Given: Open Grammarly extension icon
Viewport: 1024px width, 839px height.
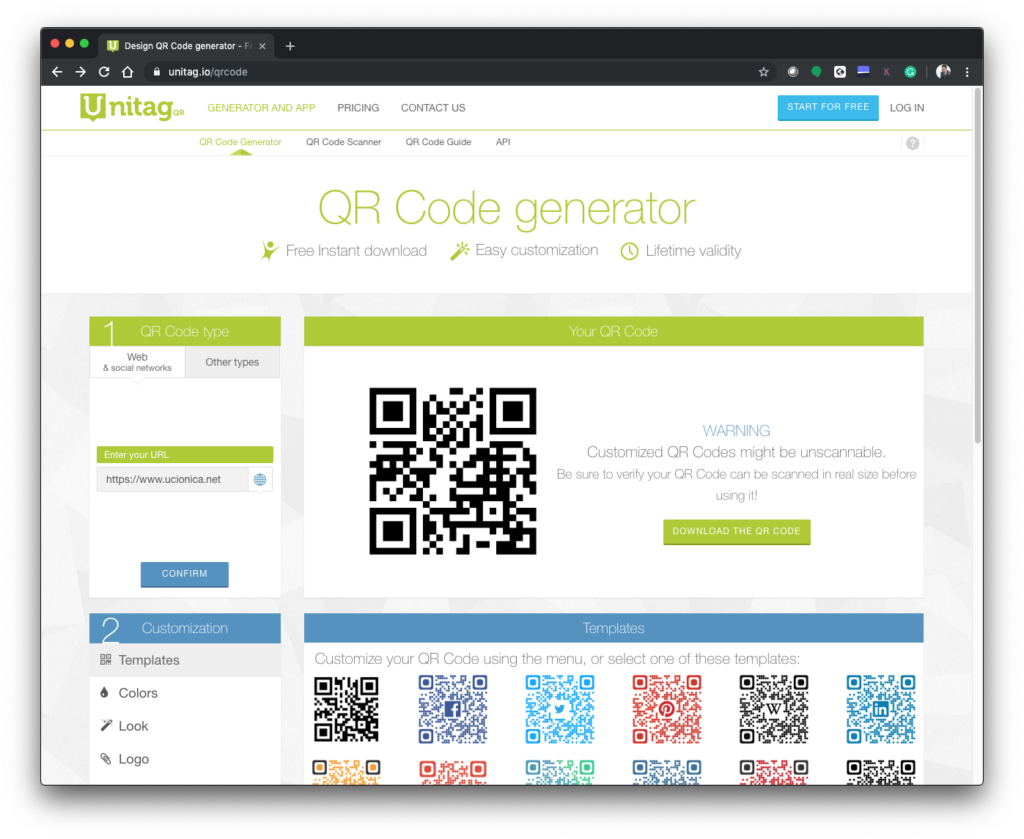Looking at the screenshot, I should pyautogui.click(x=910, y=72).
